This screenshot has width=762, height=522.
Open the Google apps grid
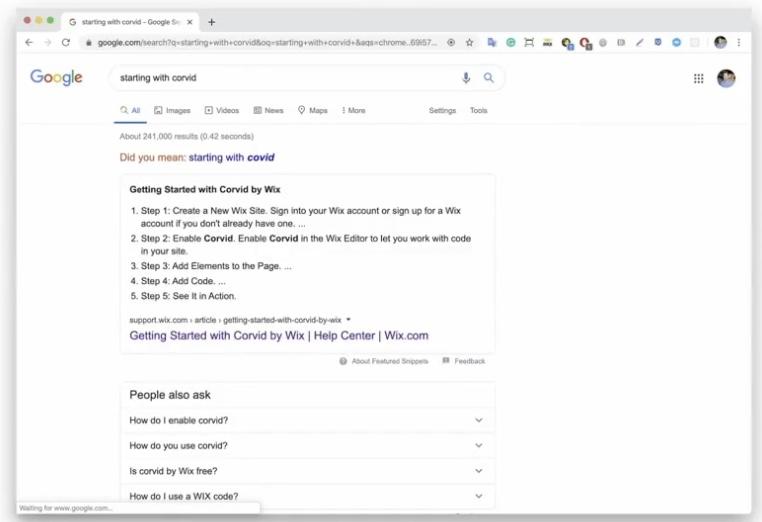point(698,78)
